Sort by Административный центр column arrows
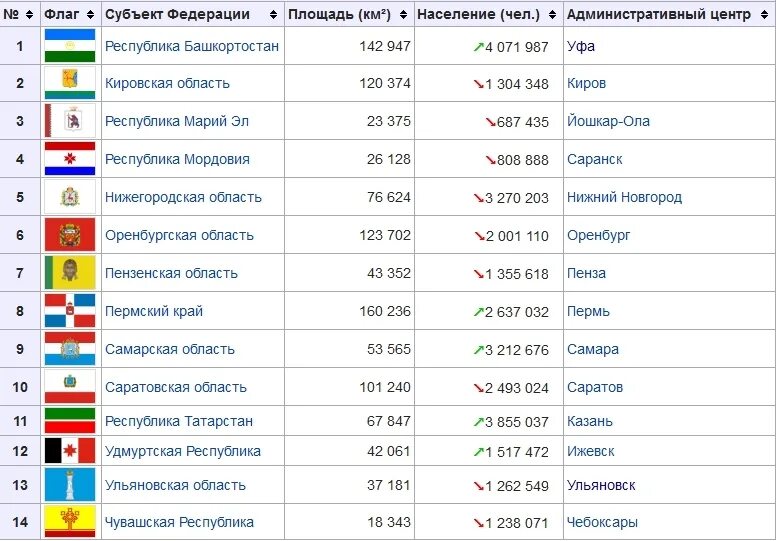This screenshot has width=776, height=541. 765,14
